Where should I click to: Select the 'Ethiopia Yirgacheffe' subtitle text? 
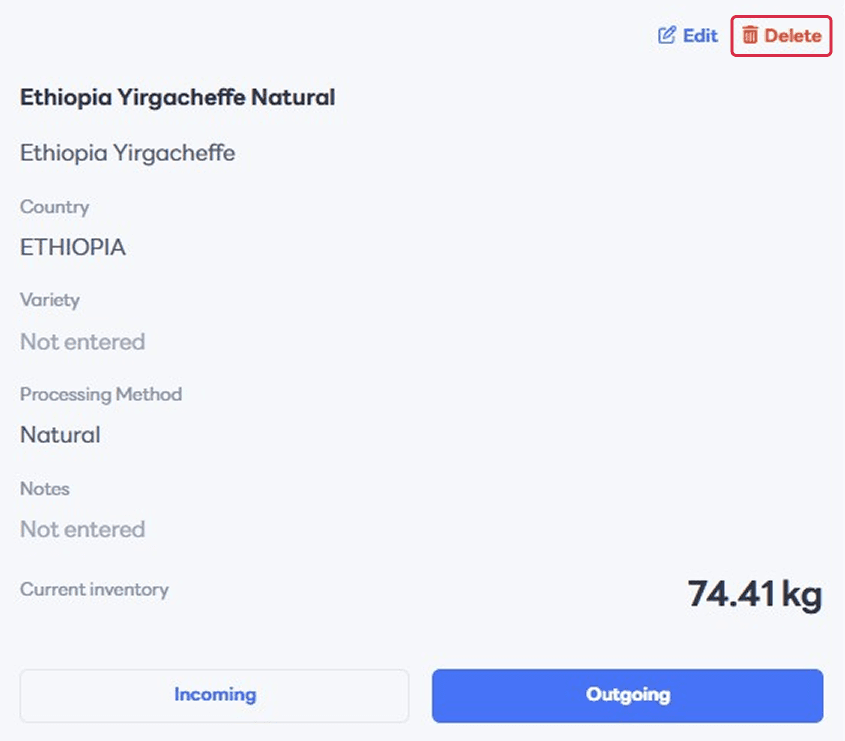(x=127, y=153)
